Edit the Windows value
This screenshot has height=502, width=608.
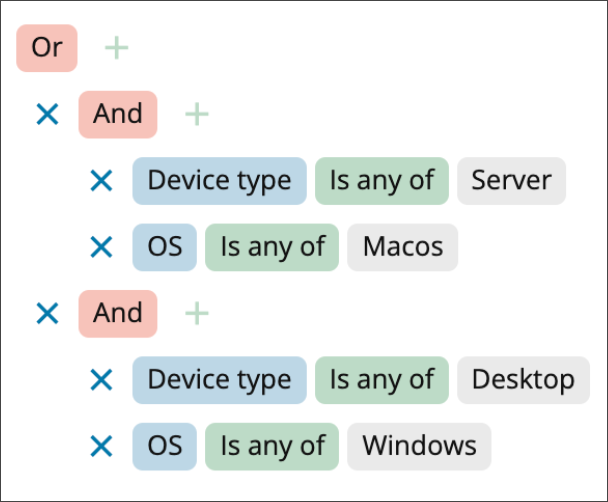click(419, 446)
